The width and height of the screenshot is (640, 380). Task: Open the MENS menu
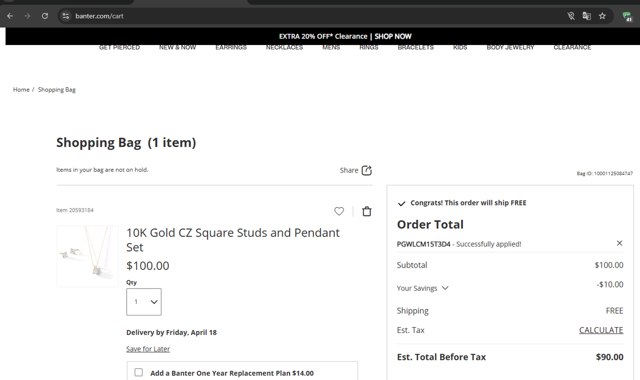[331, 47]
